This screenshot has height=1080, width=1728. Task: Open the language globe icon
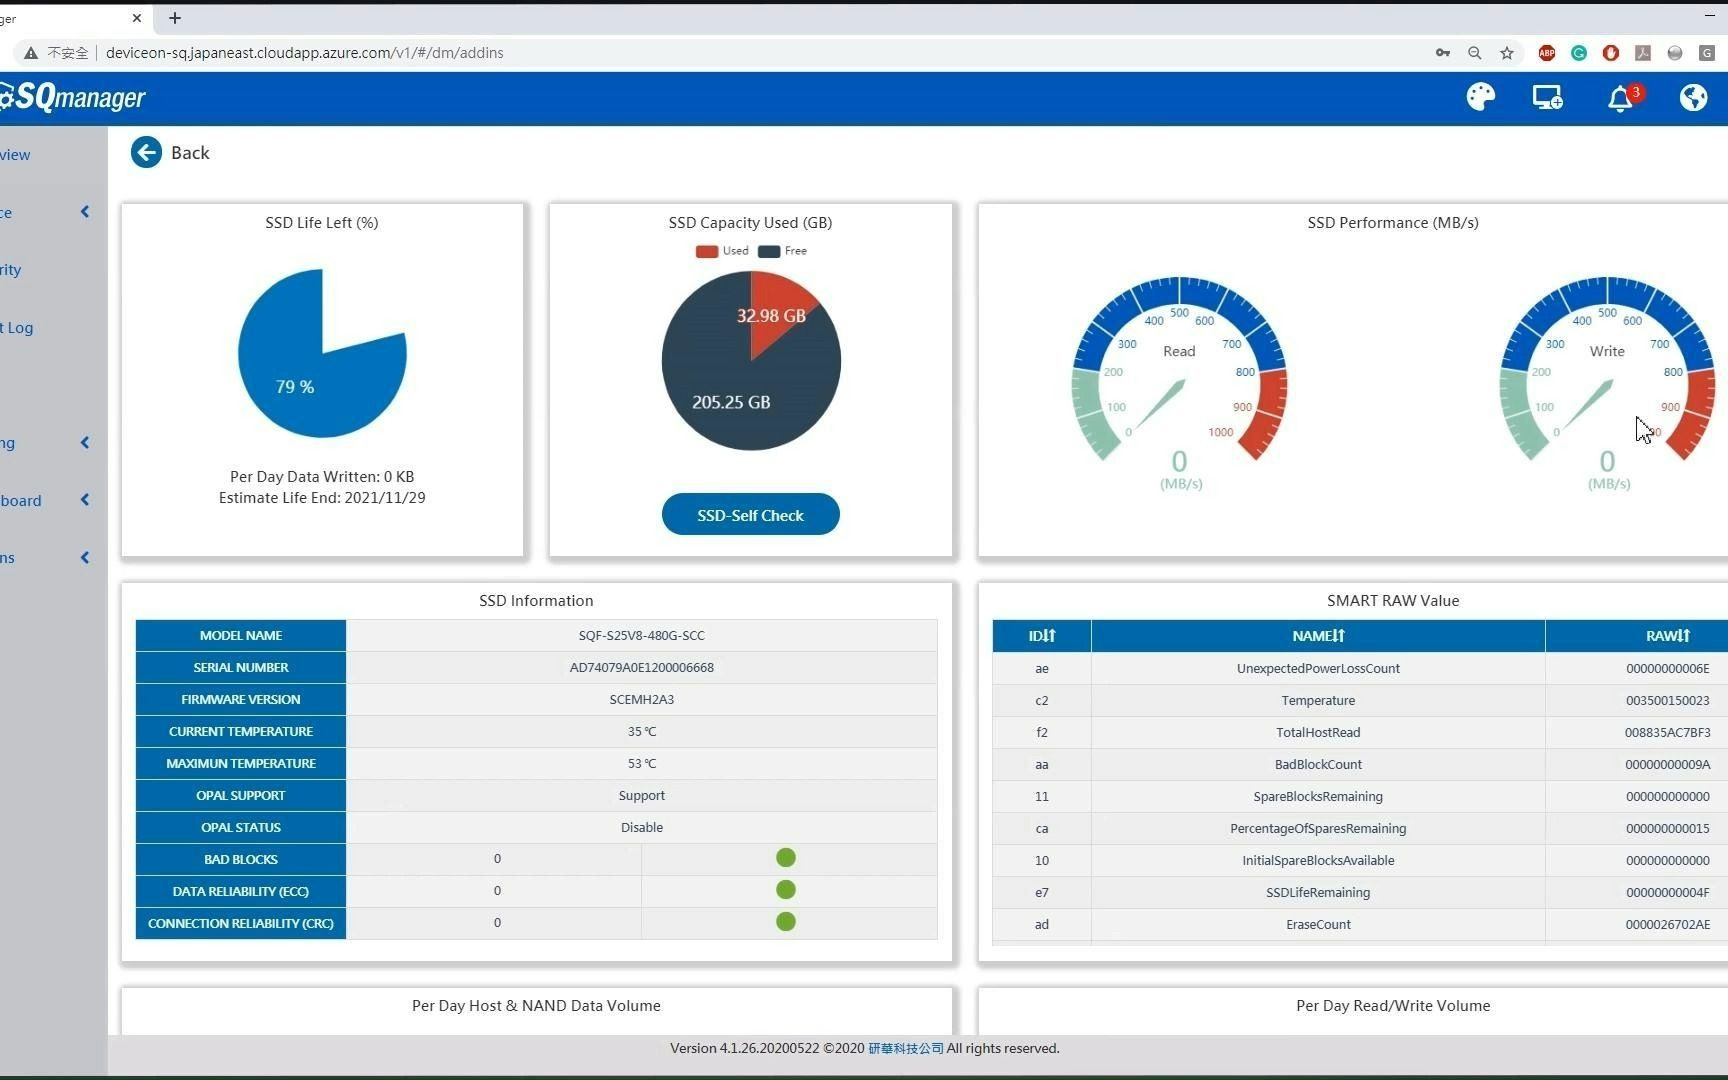click(1693, 97)
